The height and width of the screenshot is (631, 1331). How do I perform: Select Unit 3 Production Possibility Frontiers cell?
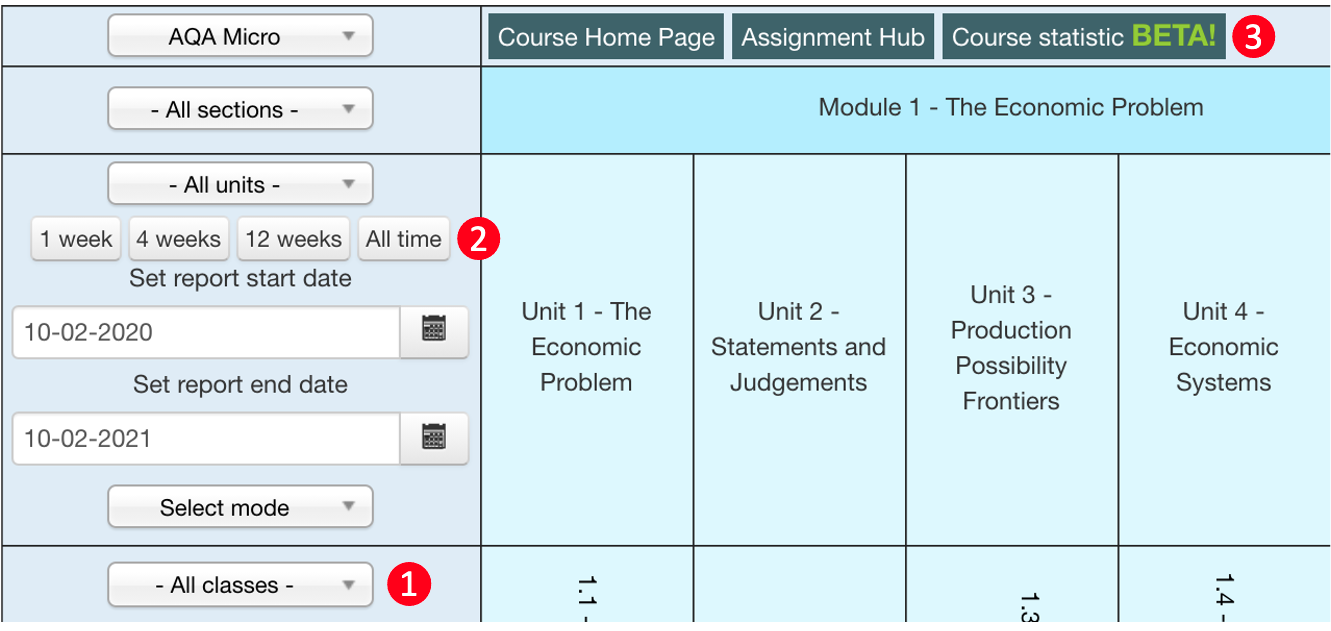tap(1011, 348)
